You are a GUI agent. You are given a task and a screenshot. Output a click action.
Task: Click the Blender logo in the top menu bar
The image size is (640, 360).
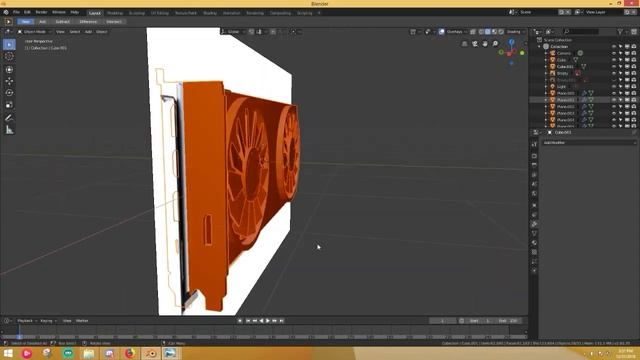(6, 12)
